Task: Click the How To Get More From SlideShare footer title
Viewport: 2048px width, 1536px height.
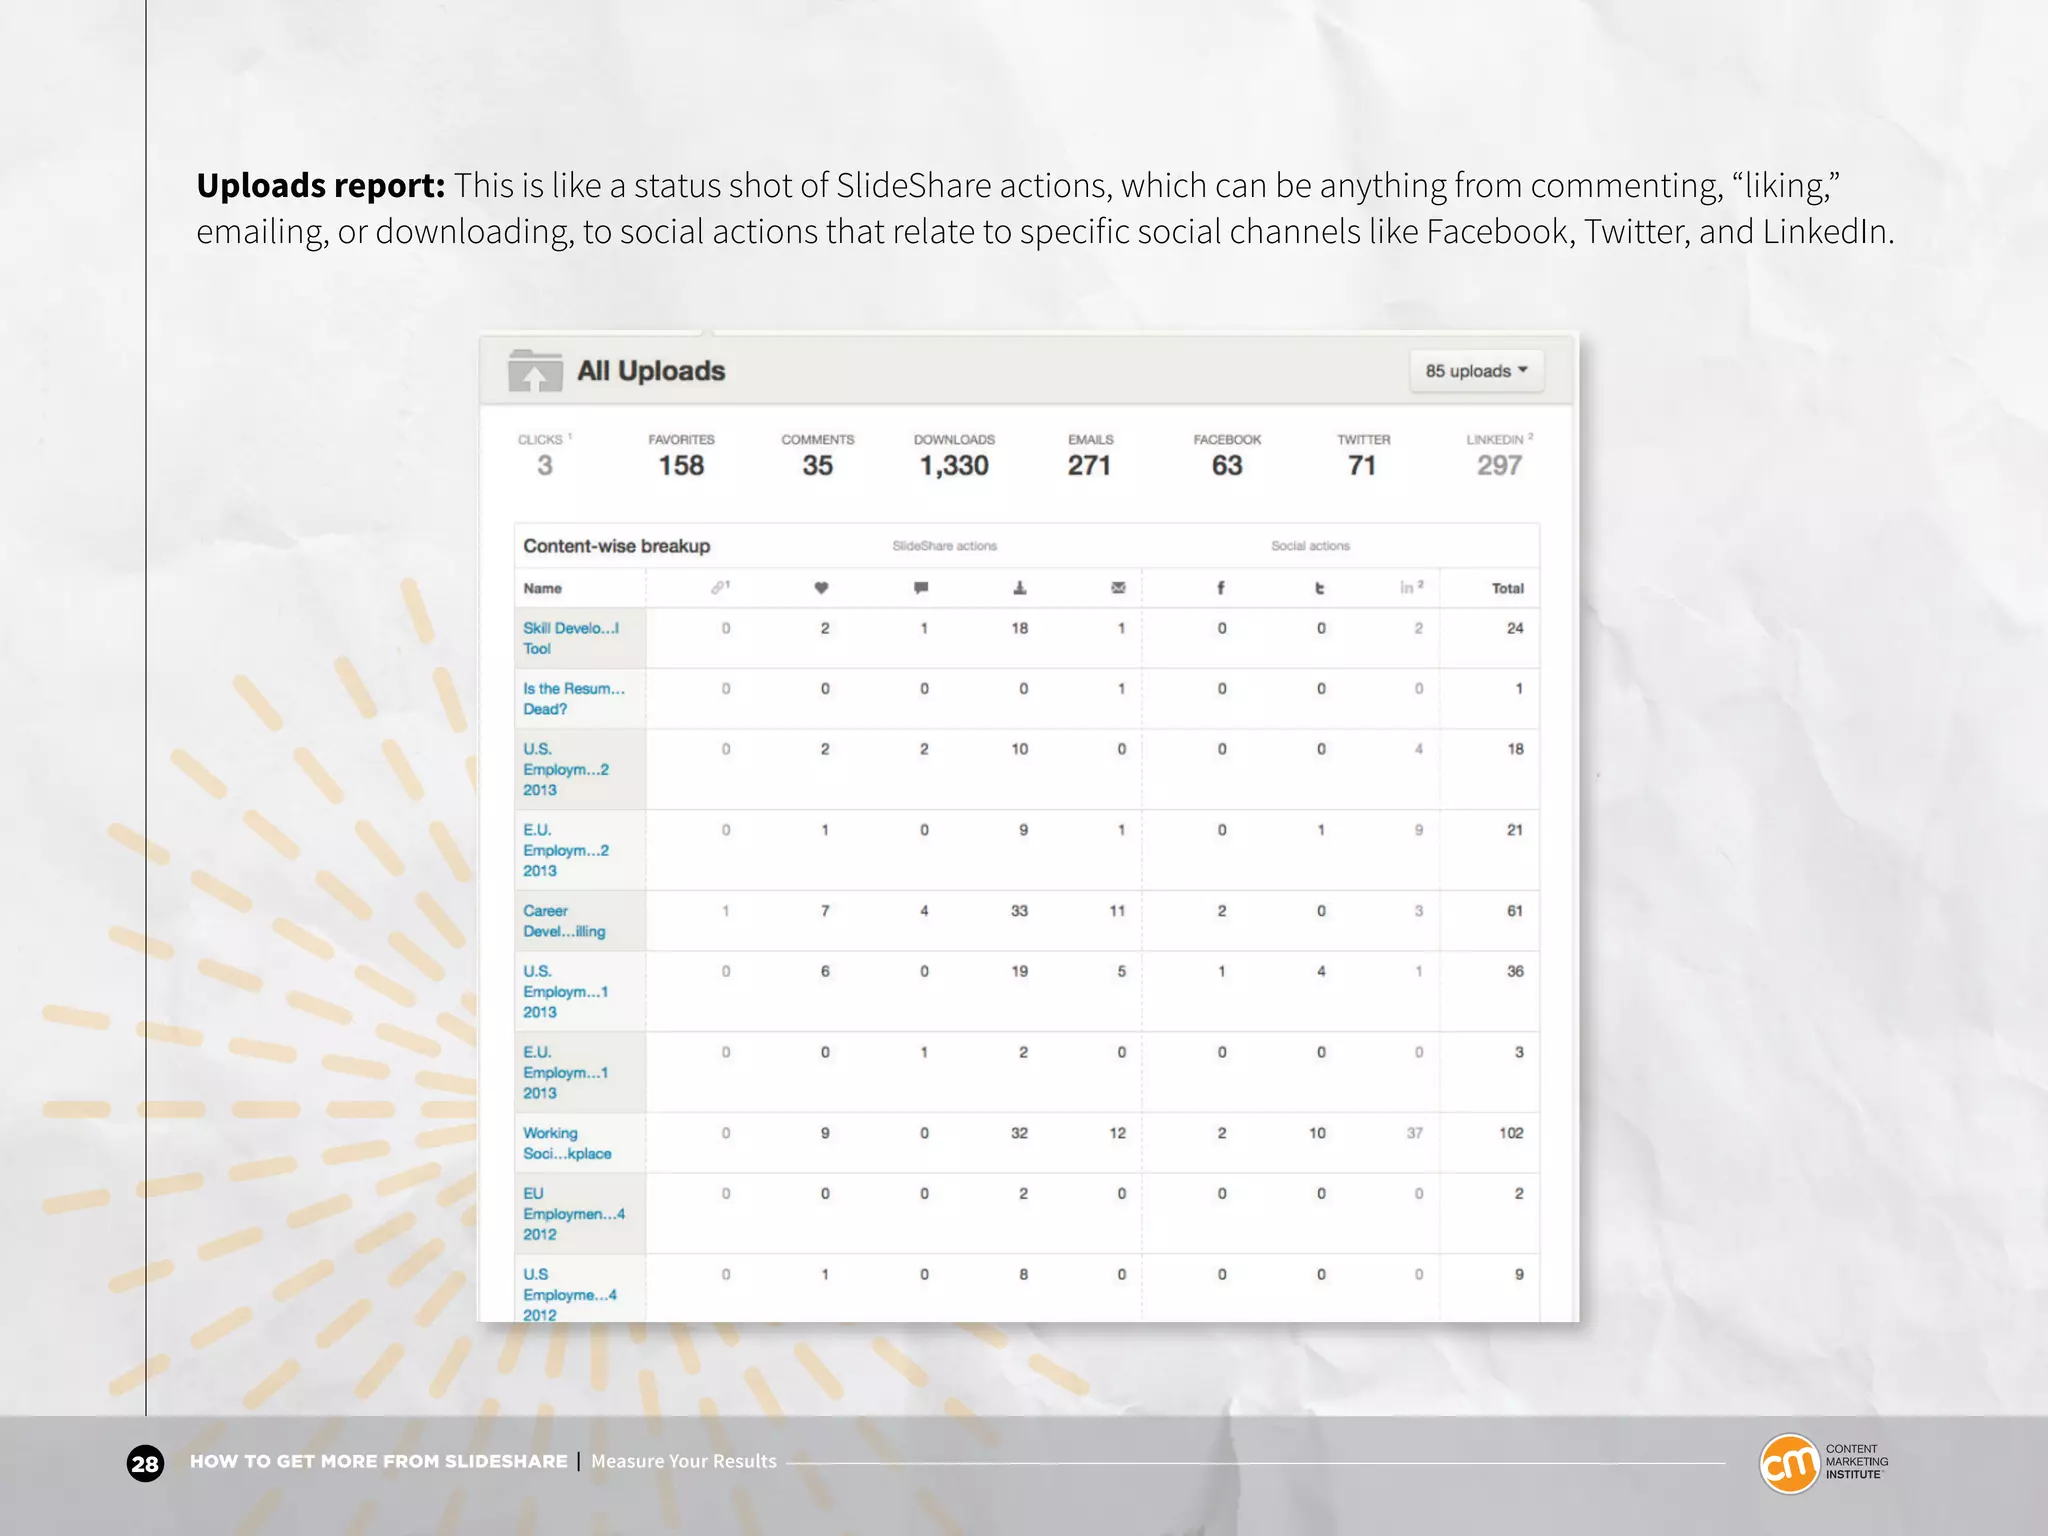Action: 379,1461
